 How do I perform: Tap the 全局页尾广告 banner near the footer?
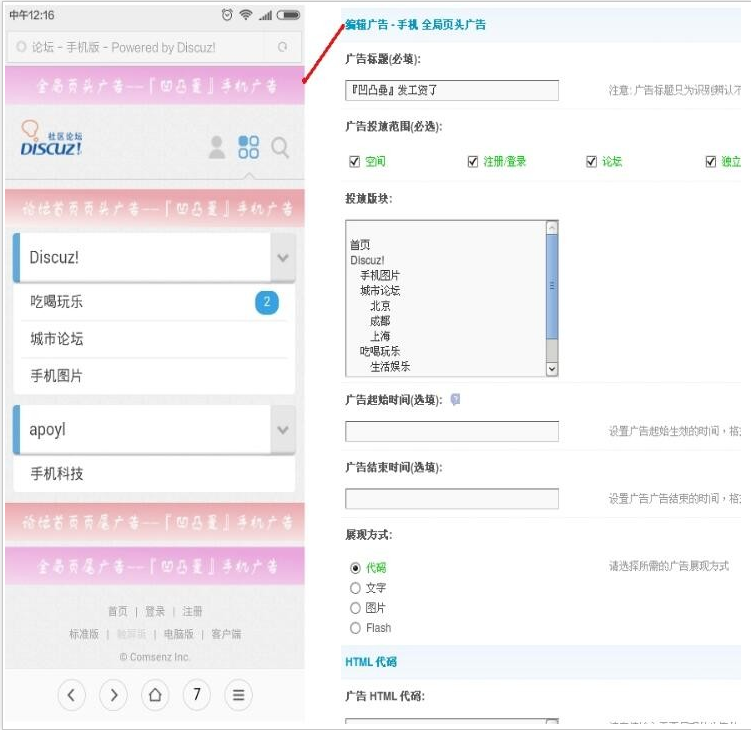tap(155, 566)
